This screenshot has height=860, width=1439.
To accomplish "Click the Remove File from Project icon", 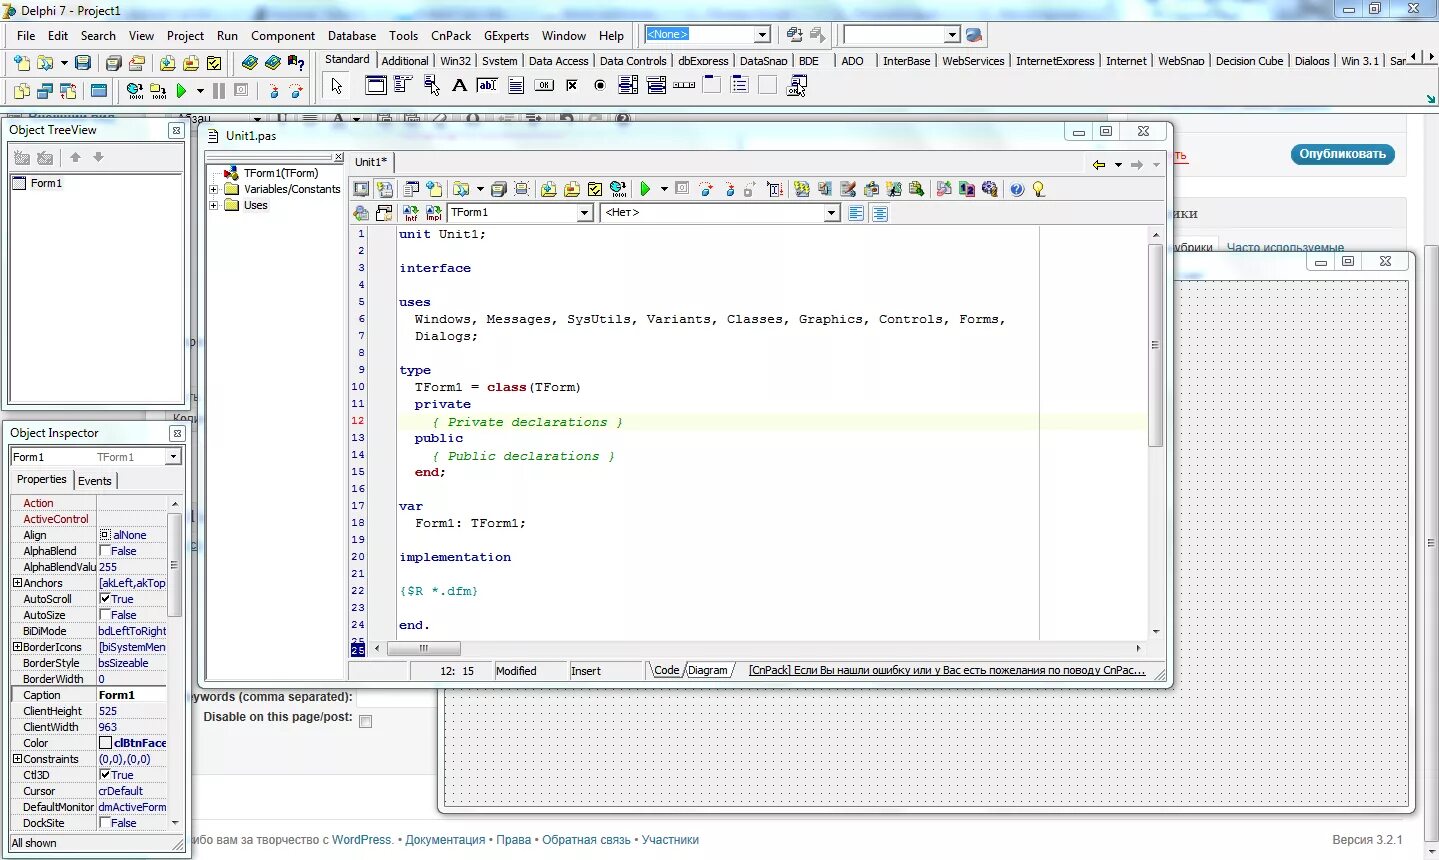I will coord(190,63).
